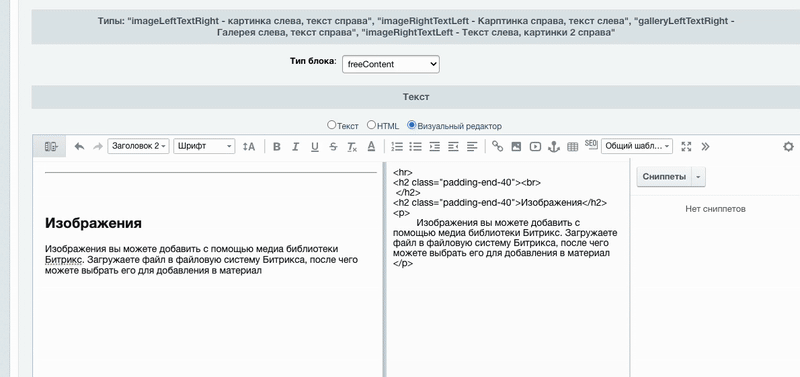Click the splitter between visual and code panes

point(384,269)
